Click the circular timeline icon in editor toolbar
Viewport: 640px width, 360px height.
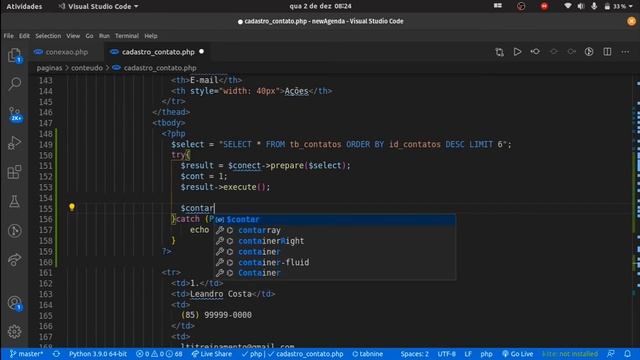click(x=589, y=52)
